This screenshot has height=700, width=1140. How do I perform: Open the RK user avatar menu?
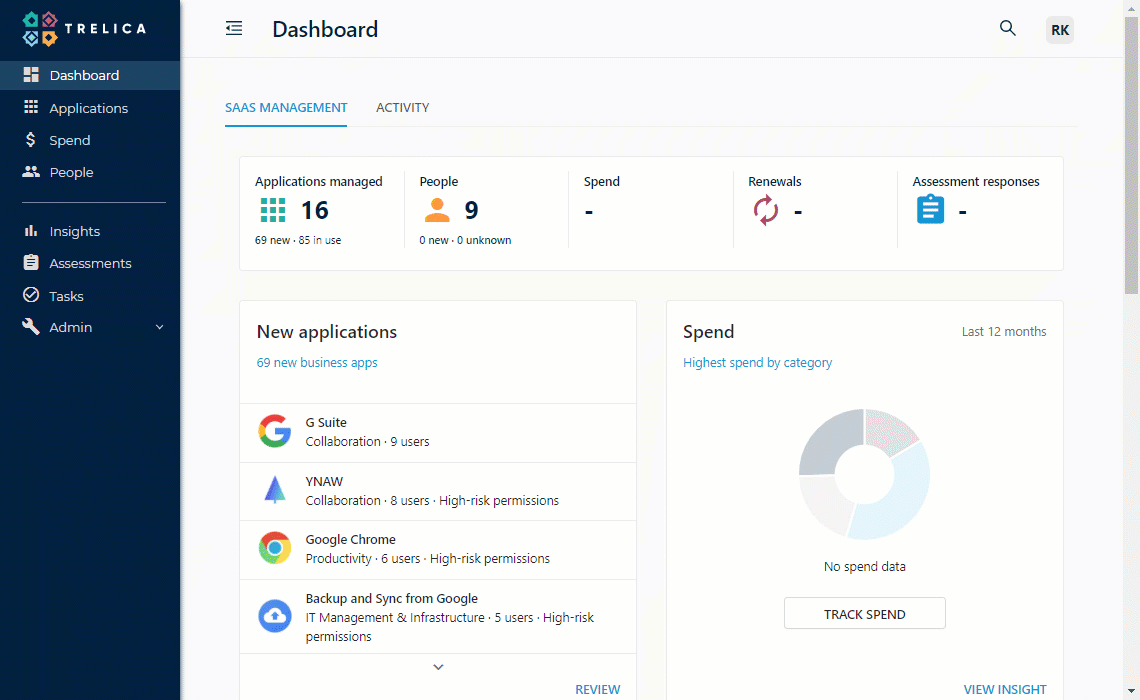(1059, 30)
